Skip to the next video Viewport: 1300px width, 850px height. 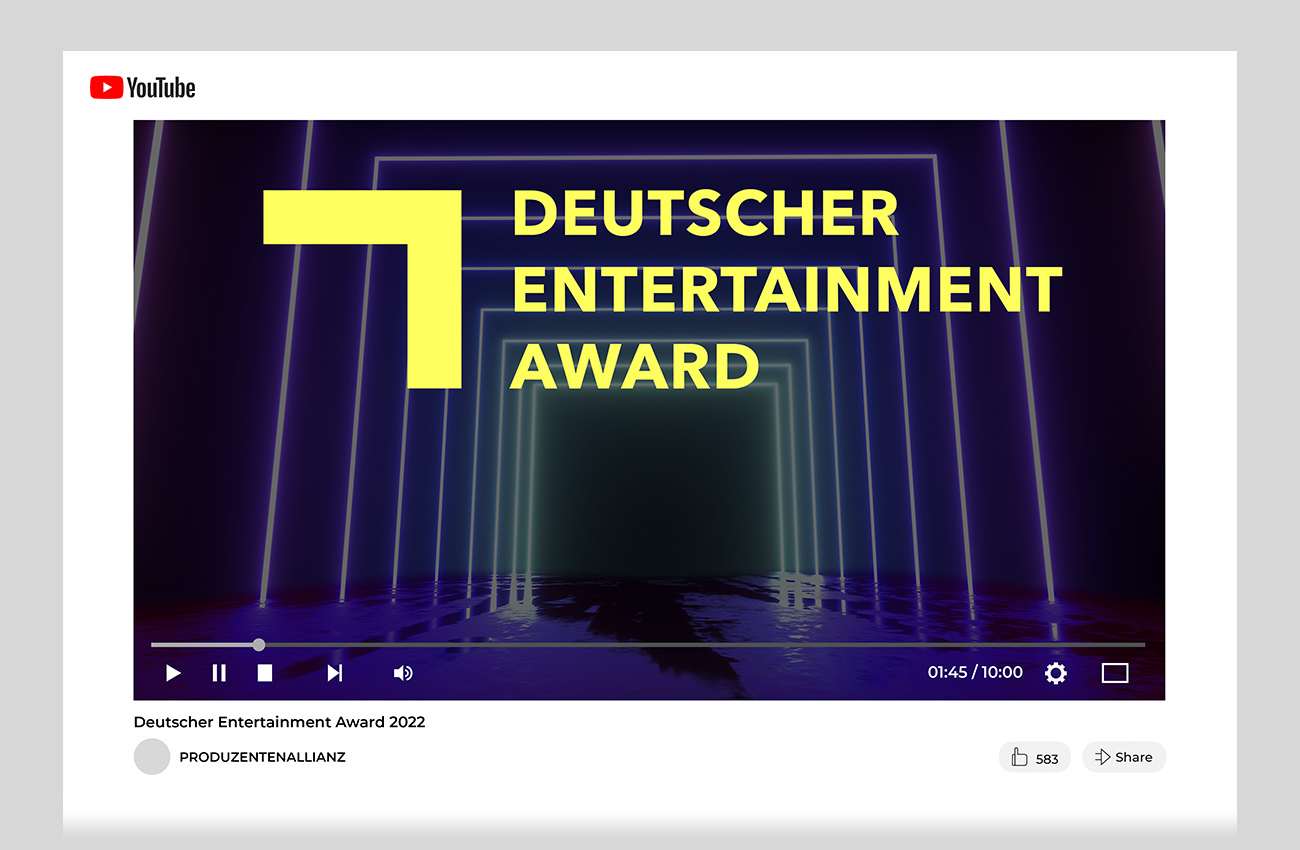tap(335, 673)
